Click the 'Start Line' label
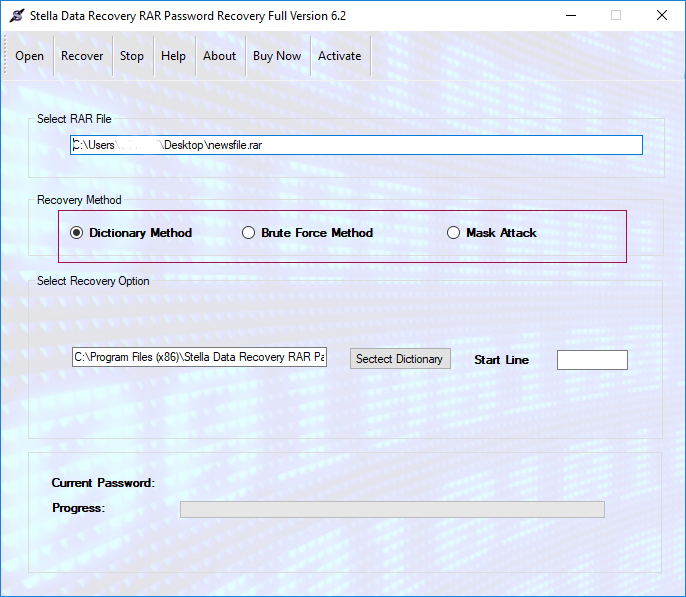 tap(501, 360)
